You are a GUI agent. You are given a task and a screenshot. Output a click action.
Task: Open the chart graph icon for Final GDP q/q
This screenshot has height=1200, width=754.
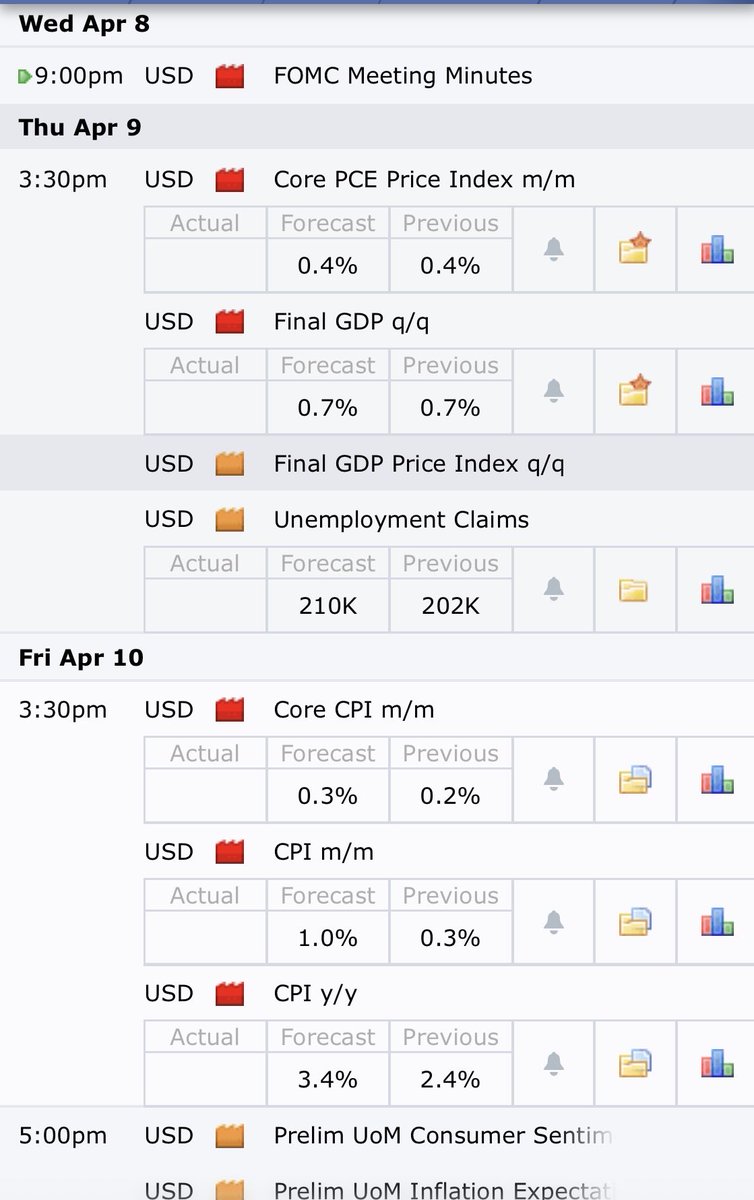[x=717, y=392]
